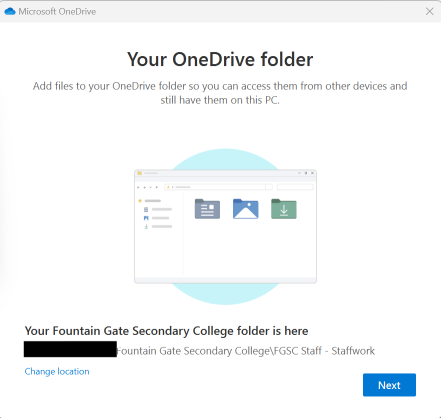Close the Microsoft OneDrive setup window
Screen dimensions: 441x418
tap(430, 11)
